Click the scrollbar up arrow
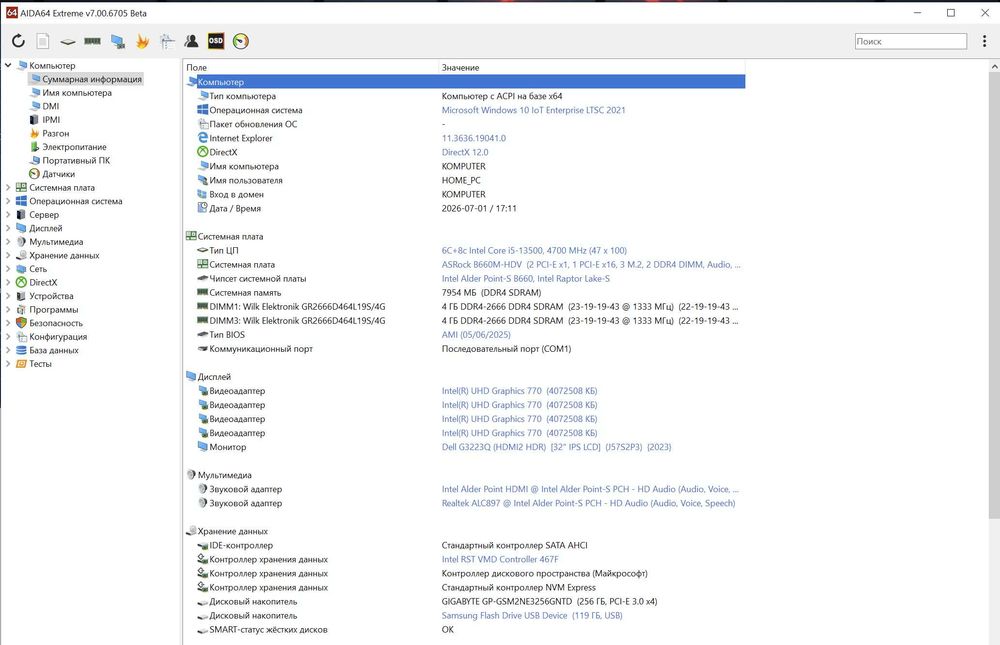 [x=994, y=66]
